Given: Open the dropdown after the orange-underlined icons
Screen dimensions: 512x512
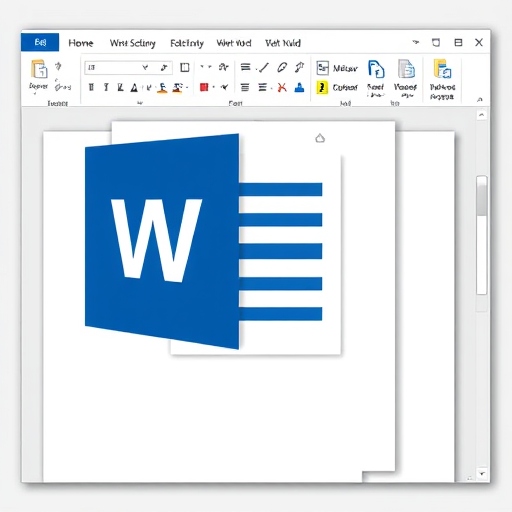Looking at the screenshot, I should pos(187,88).
